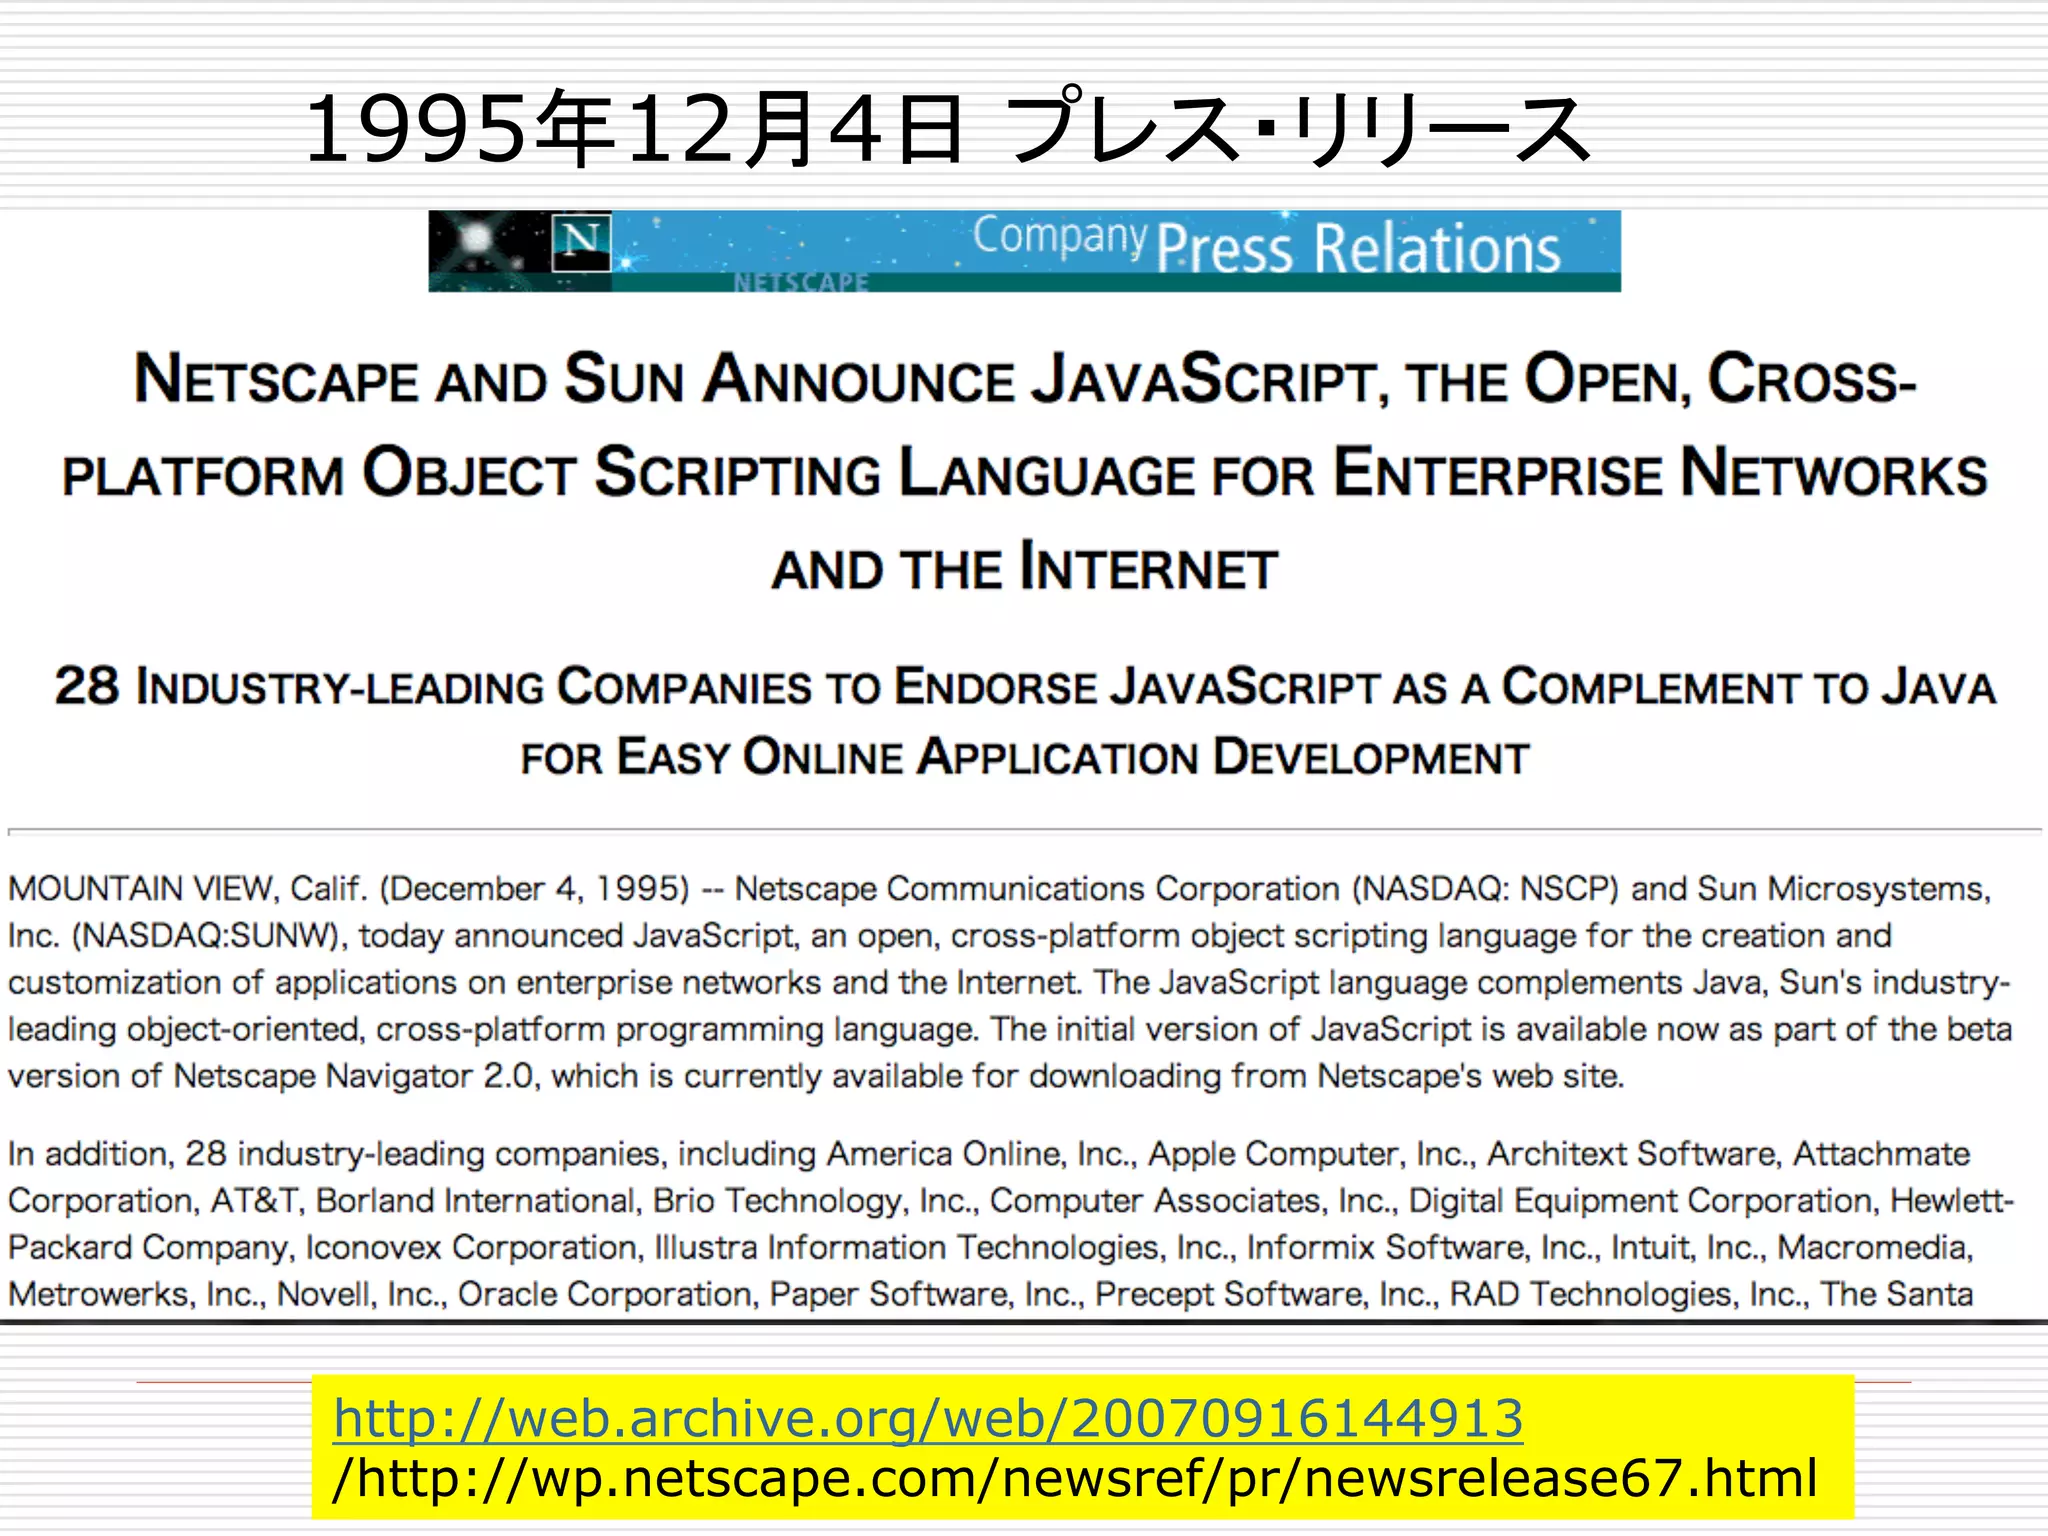Click text 'In addition, 28 industry-leading companies'
The width and height of the screenshot is (2048, 1536).
[x=335, y=1154]
